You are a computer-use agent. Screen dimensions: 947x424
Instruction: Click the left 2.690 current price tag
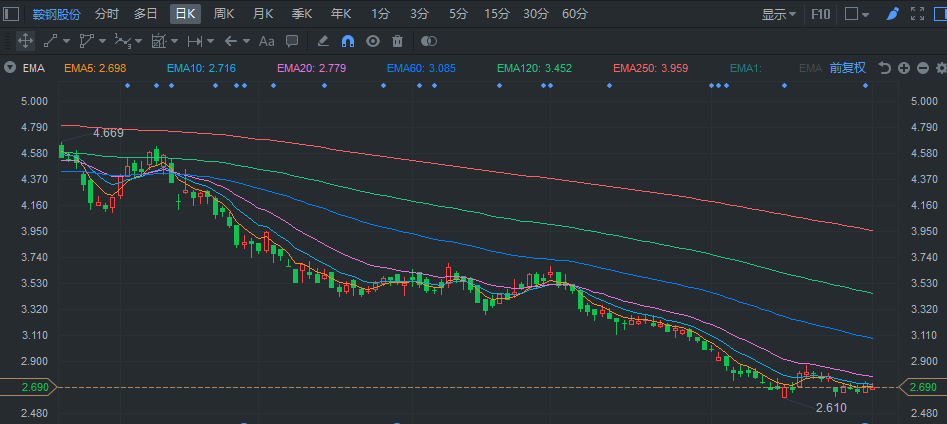tap(28, 387)
